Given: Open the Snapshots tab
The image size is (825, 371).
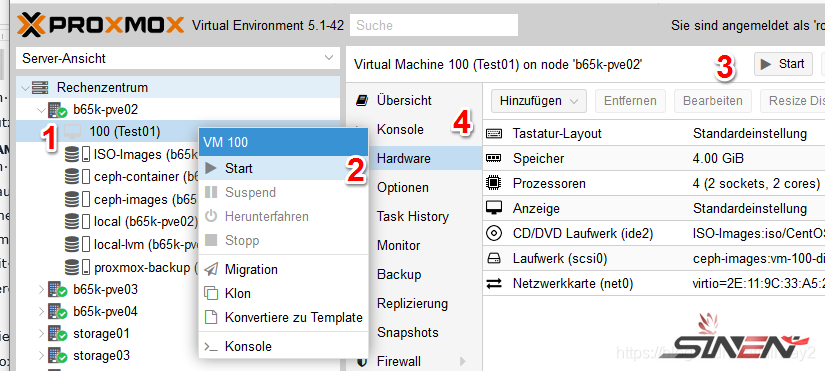Looking at the screenshot, I should click(414, 333).
